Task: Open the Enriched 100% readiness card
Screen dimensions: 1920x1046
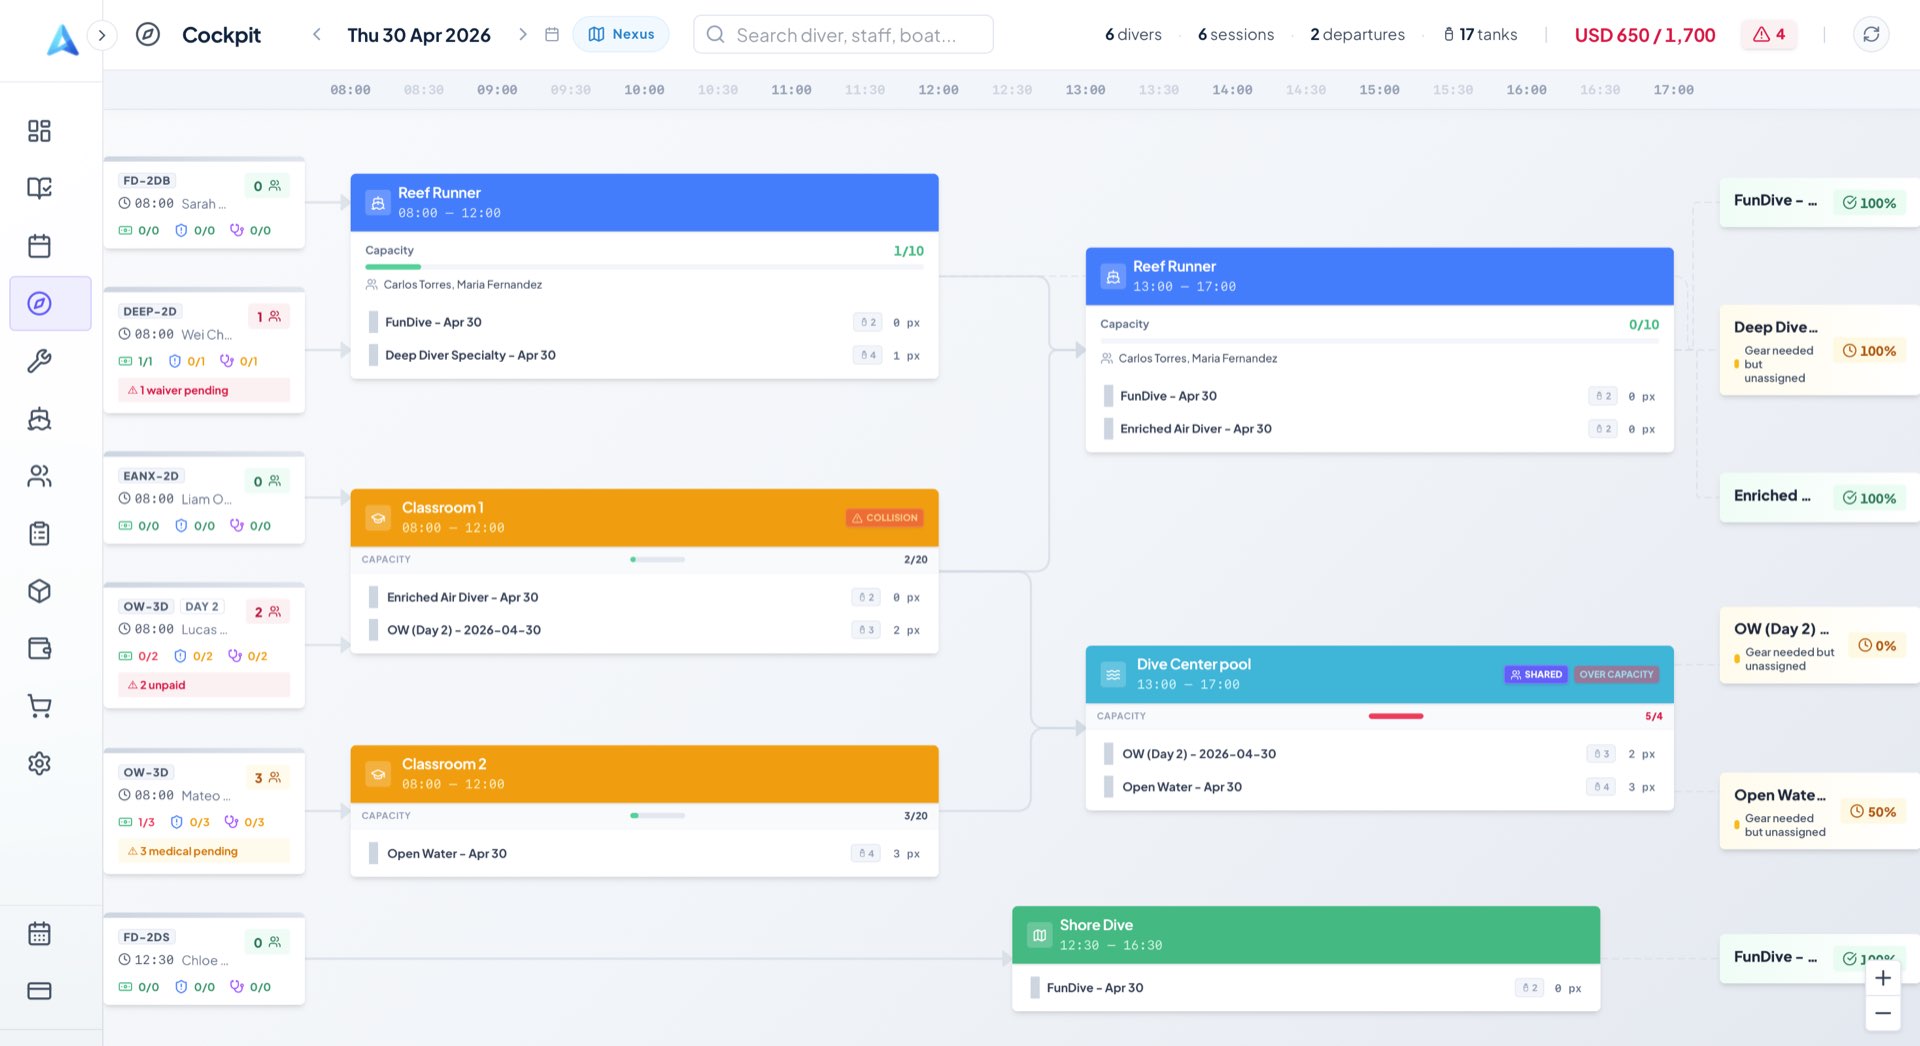Action: [x=1819, y=497]
